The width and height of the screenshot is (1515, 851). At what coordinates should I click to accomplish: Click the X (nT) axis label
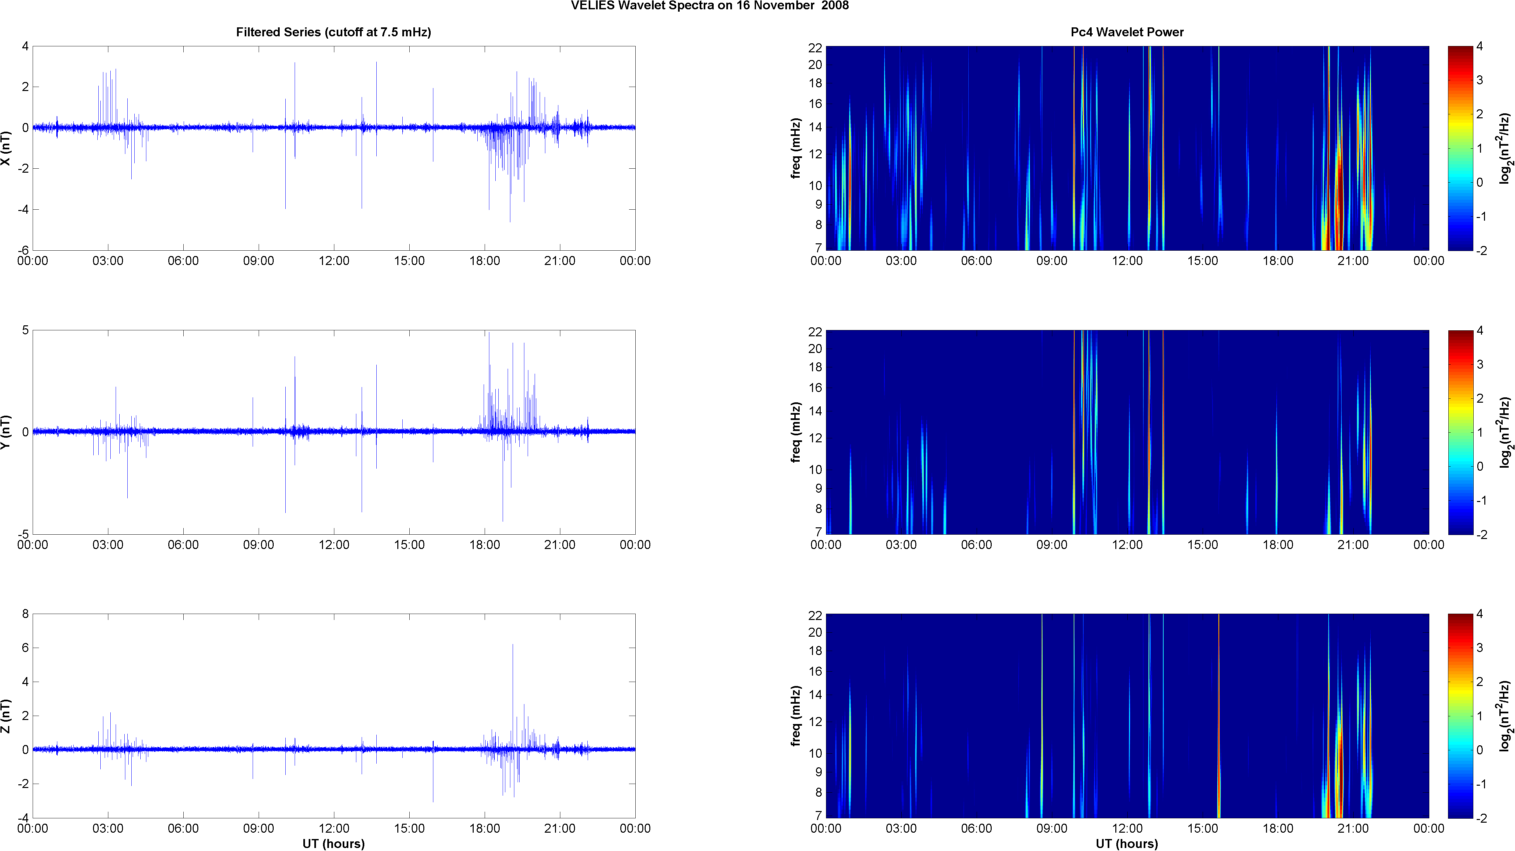[6, 148]
